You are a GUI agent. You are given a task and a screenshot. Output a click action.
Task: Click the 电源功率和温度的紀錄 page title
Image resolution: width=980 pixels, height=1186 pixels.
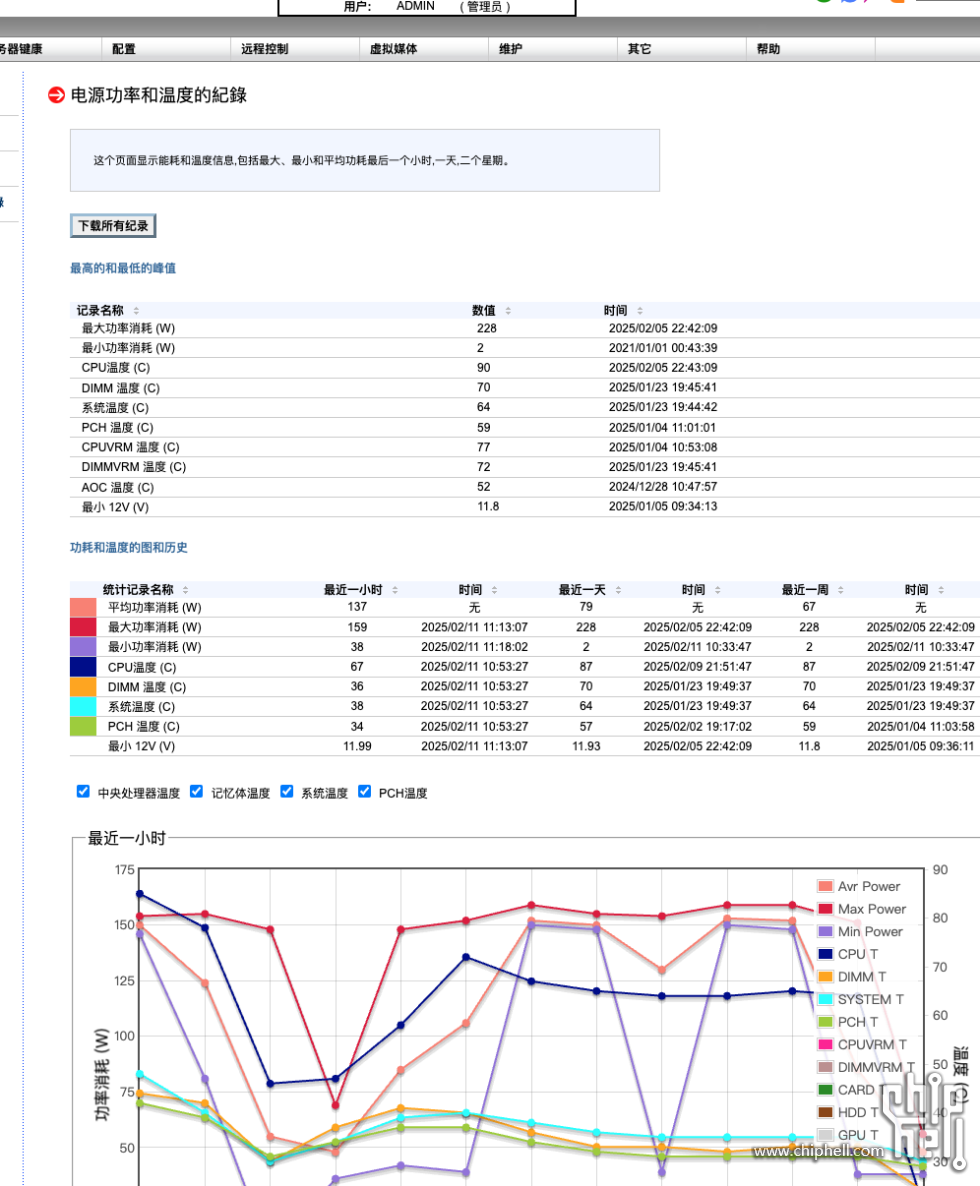click(159, 95)
